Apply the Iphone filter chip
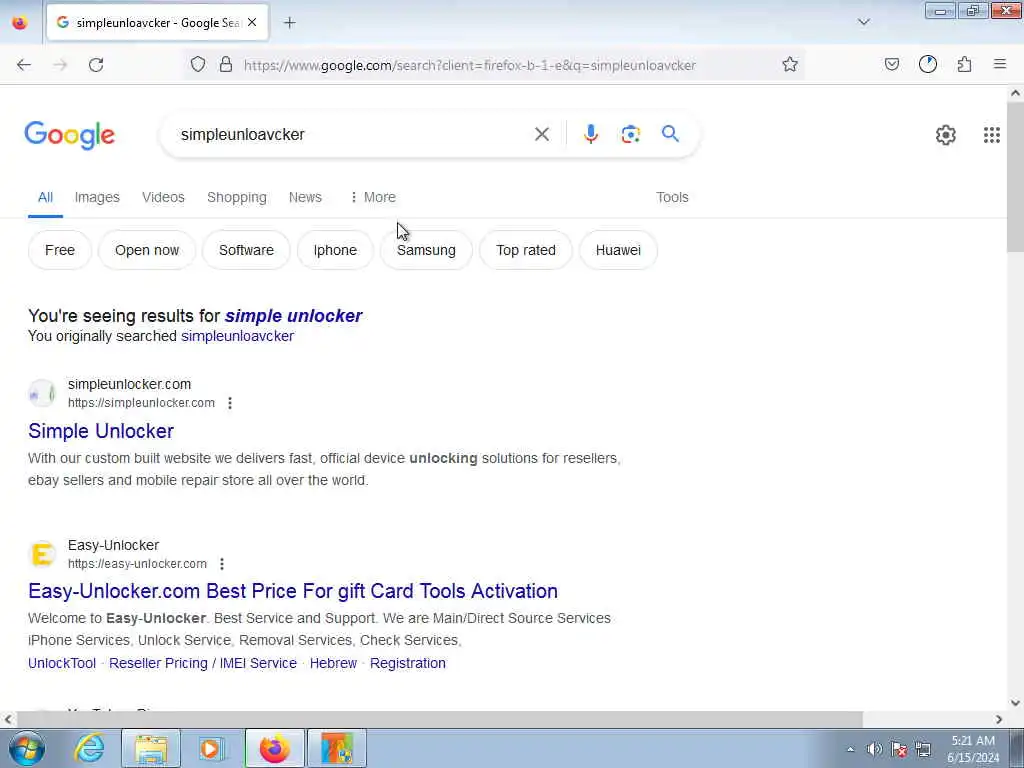 pyautogui.click(x=335, y=250)
